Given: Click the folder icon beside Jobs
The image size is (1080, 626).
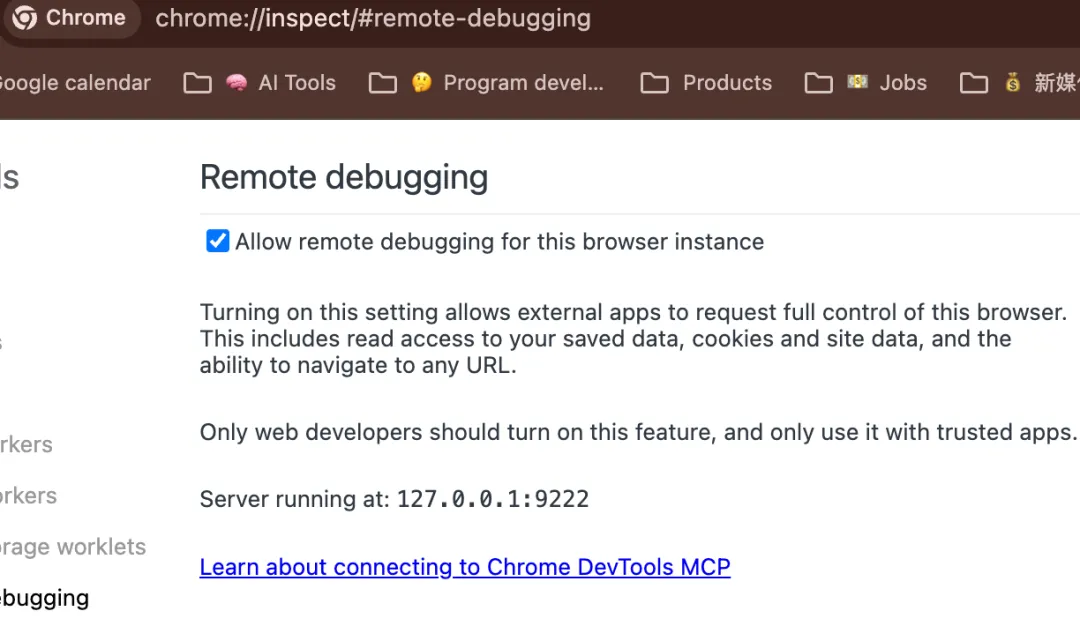Looking at the screenshot, I should tap(818, 83).
